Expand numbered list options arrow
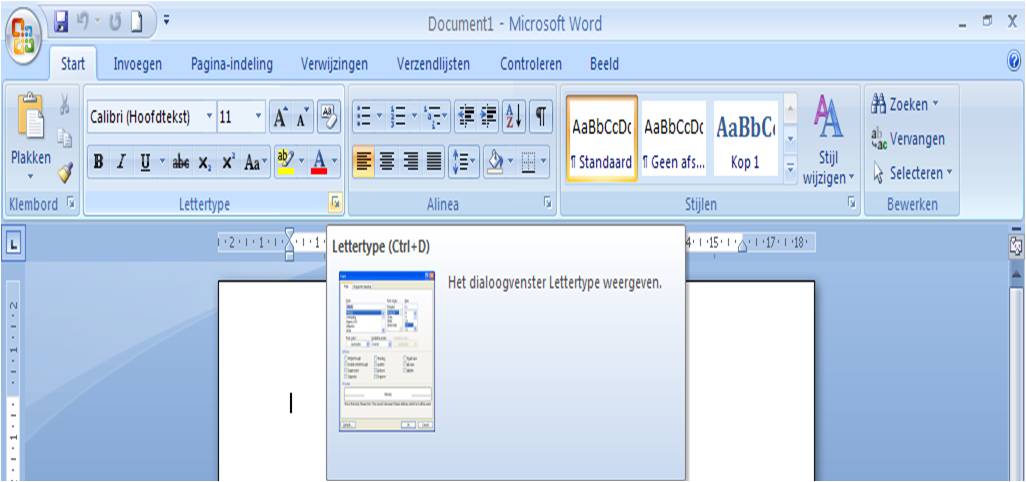Screen dimensions: 1026x482 point(412,116)
